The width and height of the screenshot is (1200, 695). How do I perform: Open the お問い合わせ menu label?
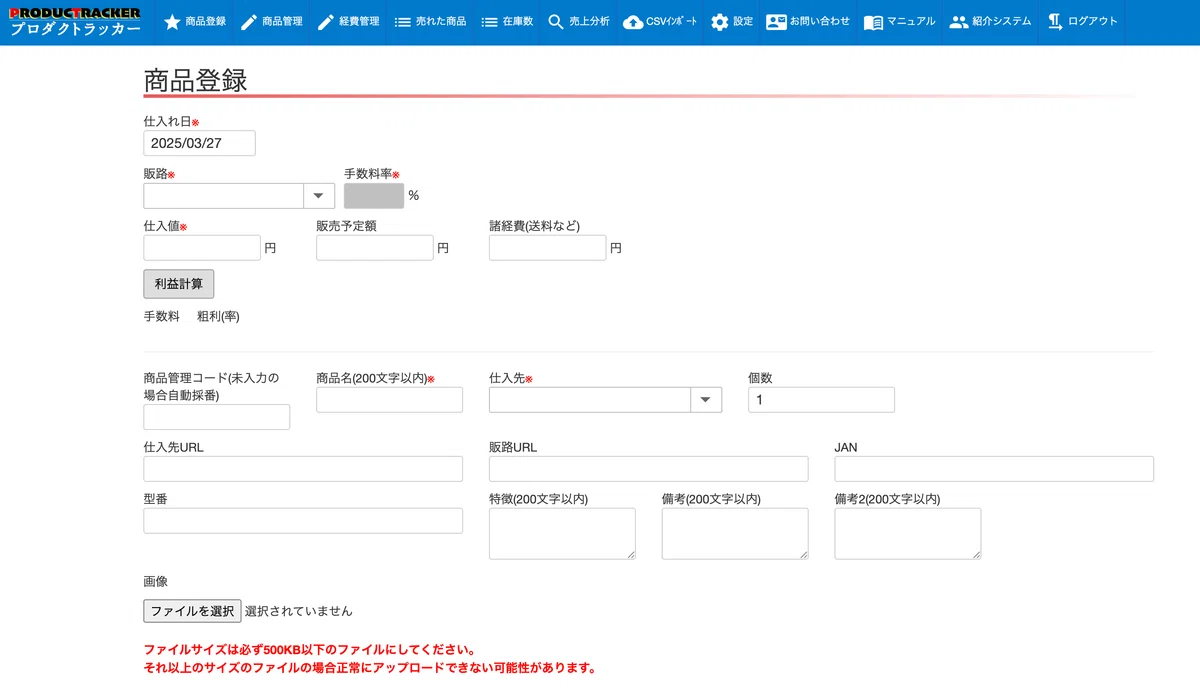[820, 22]
